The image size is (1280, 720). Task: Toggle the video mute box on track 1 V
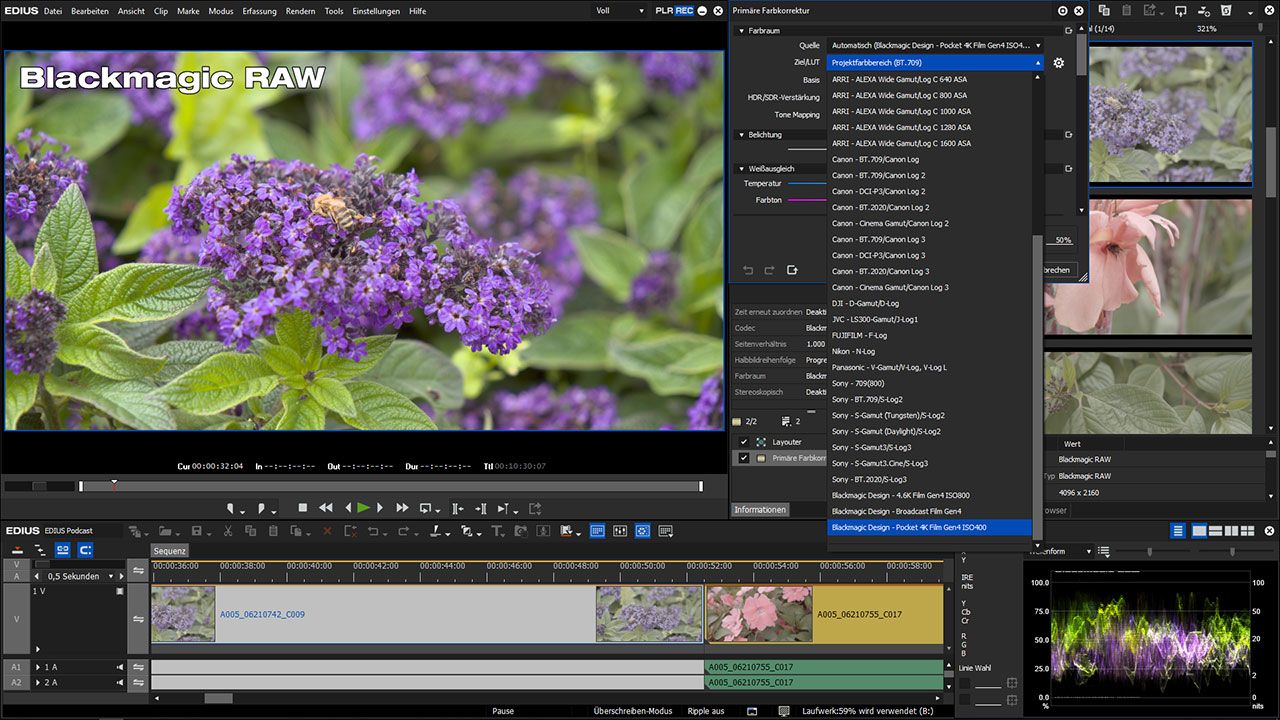tap(120, 591)
